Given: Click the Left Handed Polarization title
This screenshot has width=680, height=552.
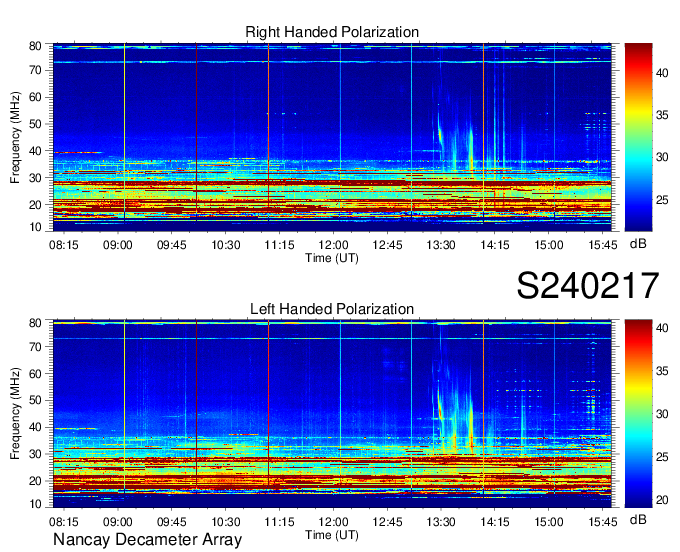Looking at the screenshot, I should pos(332,309).
